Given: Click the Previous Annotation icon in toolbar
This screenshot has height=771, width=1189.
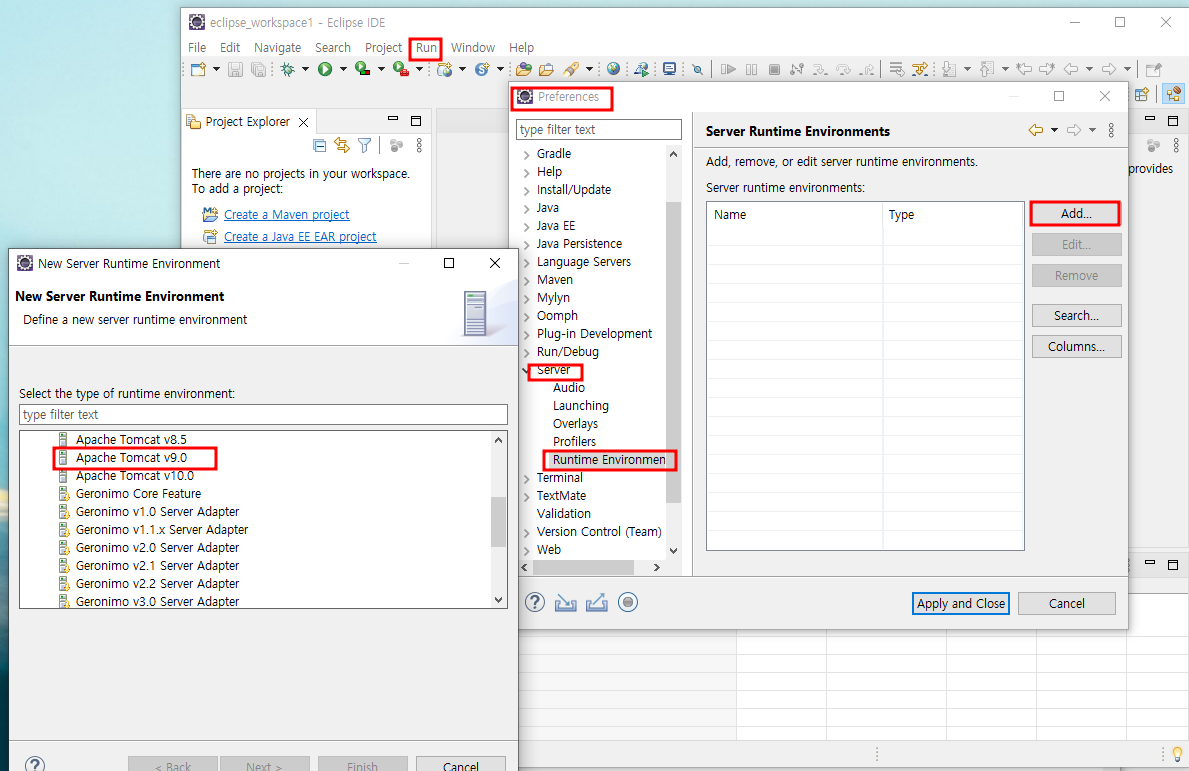Looking at the screenshot, I should 987,70.
